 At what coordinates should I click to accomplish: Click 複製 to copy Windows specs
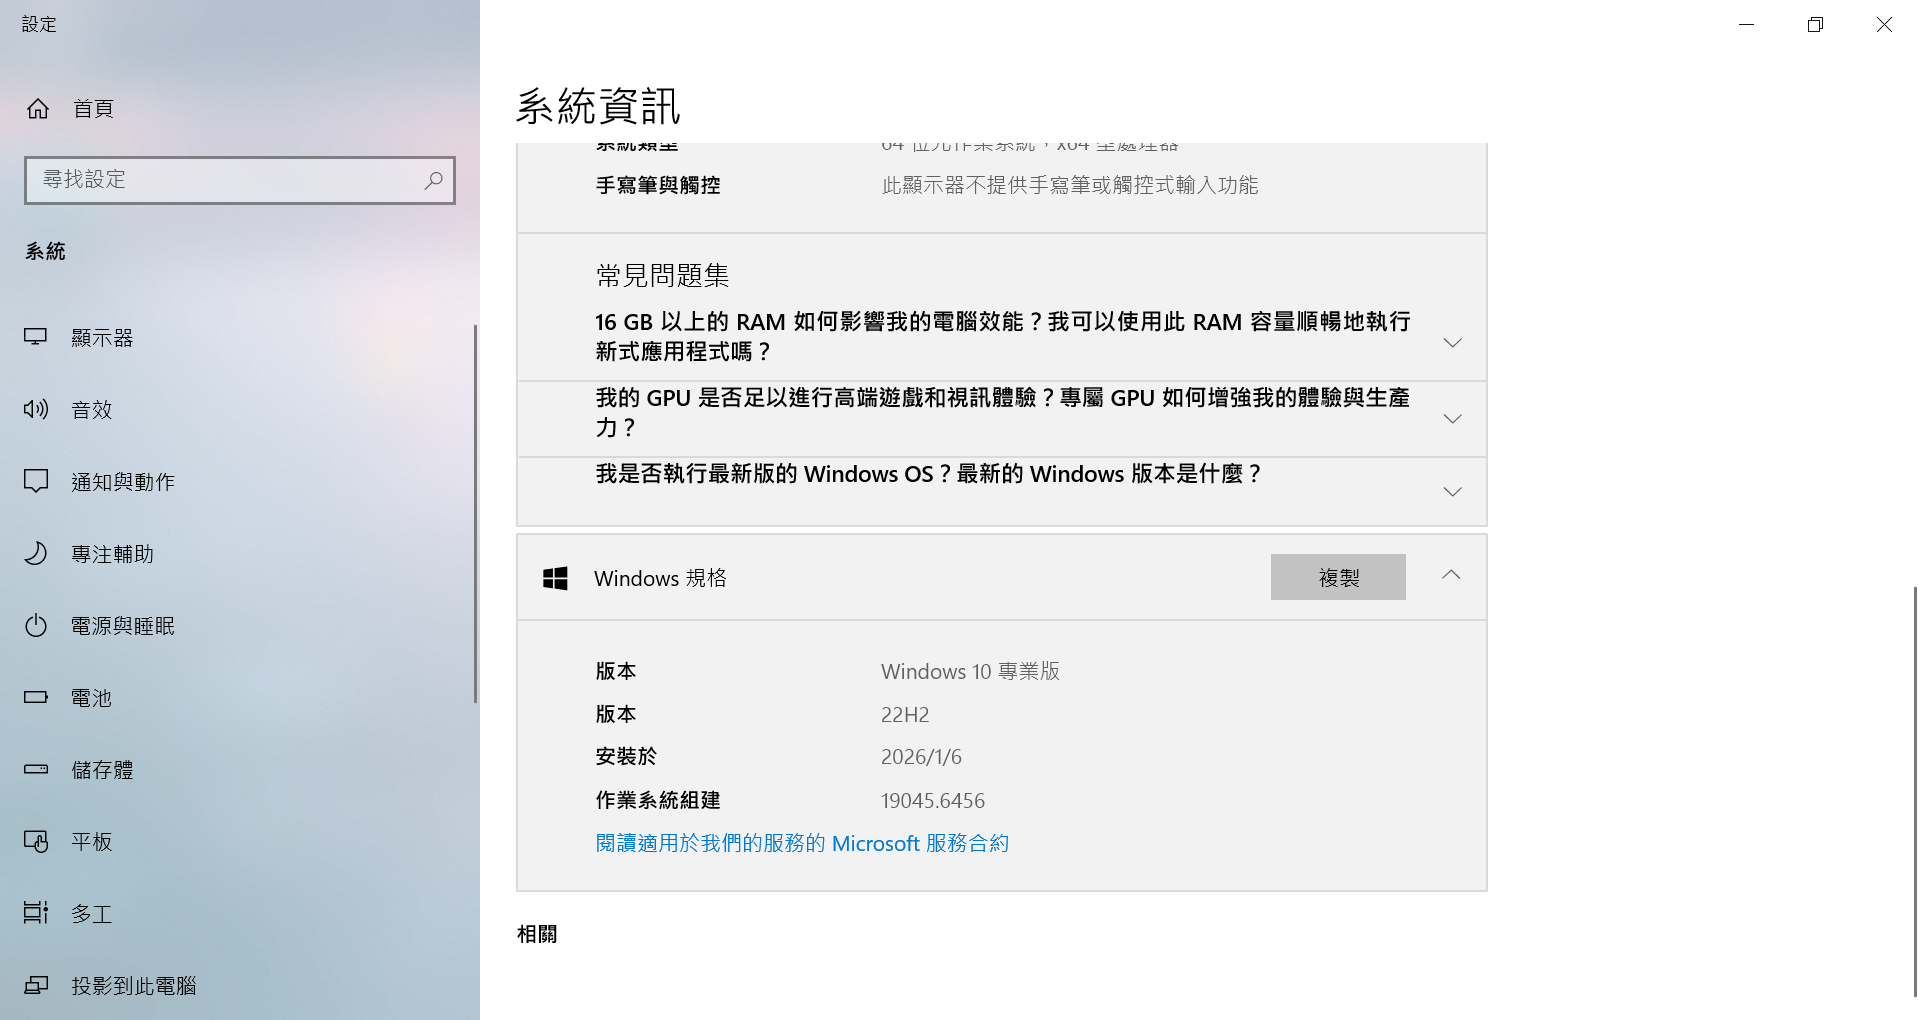click(x=1338, y=577)
